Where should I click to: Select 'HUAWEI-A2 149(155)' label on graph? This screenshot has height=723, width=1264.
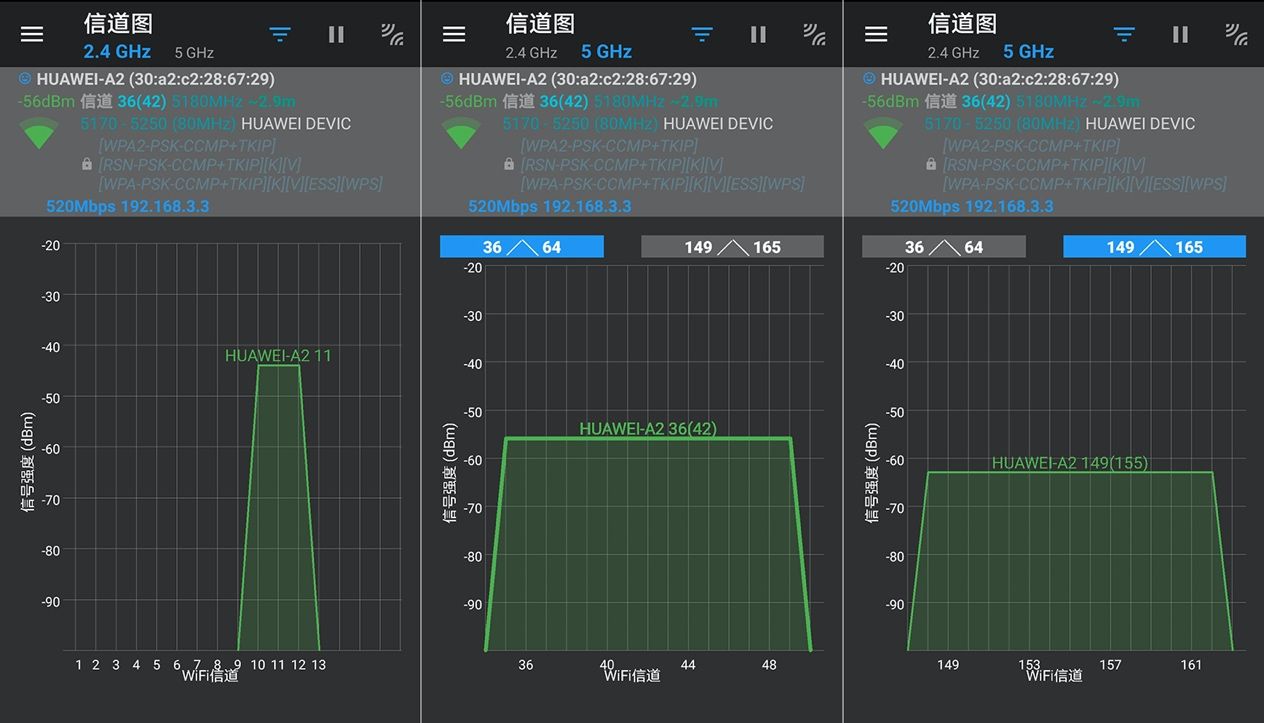(1070, 463)
